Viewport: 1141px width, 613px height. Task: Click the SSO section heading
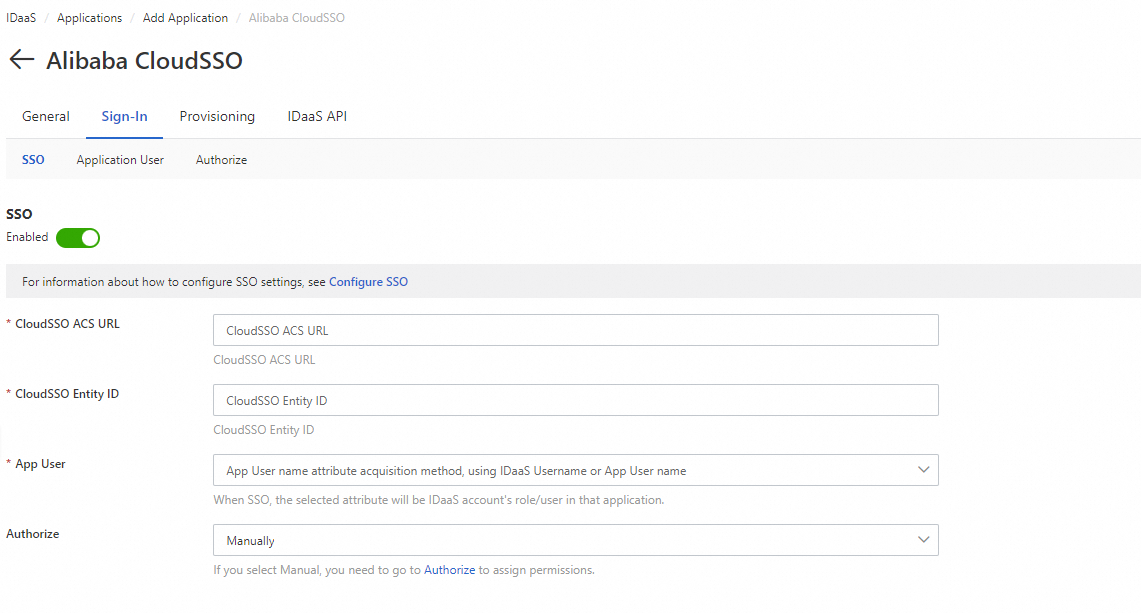click(19, 214)
